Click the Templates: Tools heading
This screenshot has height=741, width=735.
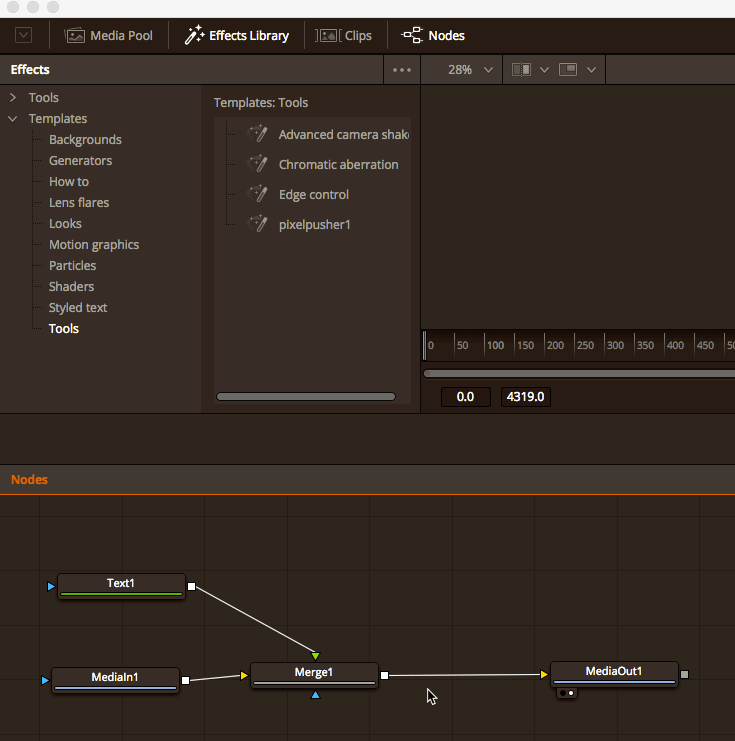(x=261, y=103)
